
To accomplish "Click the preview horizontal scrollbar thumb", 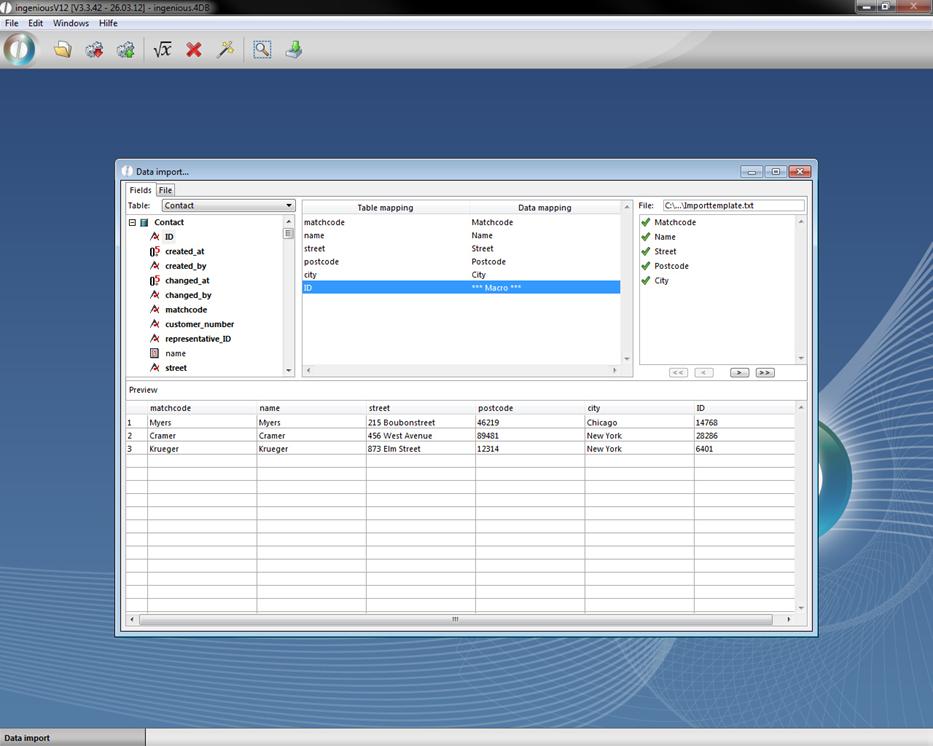I will (x=455, y=620).
